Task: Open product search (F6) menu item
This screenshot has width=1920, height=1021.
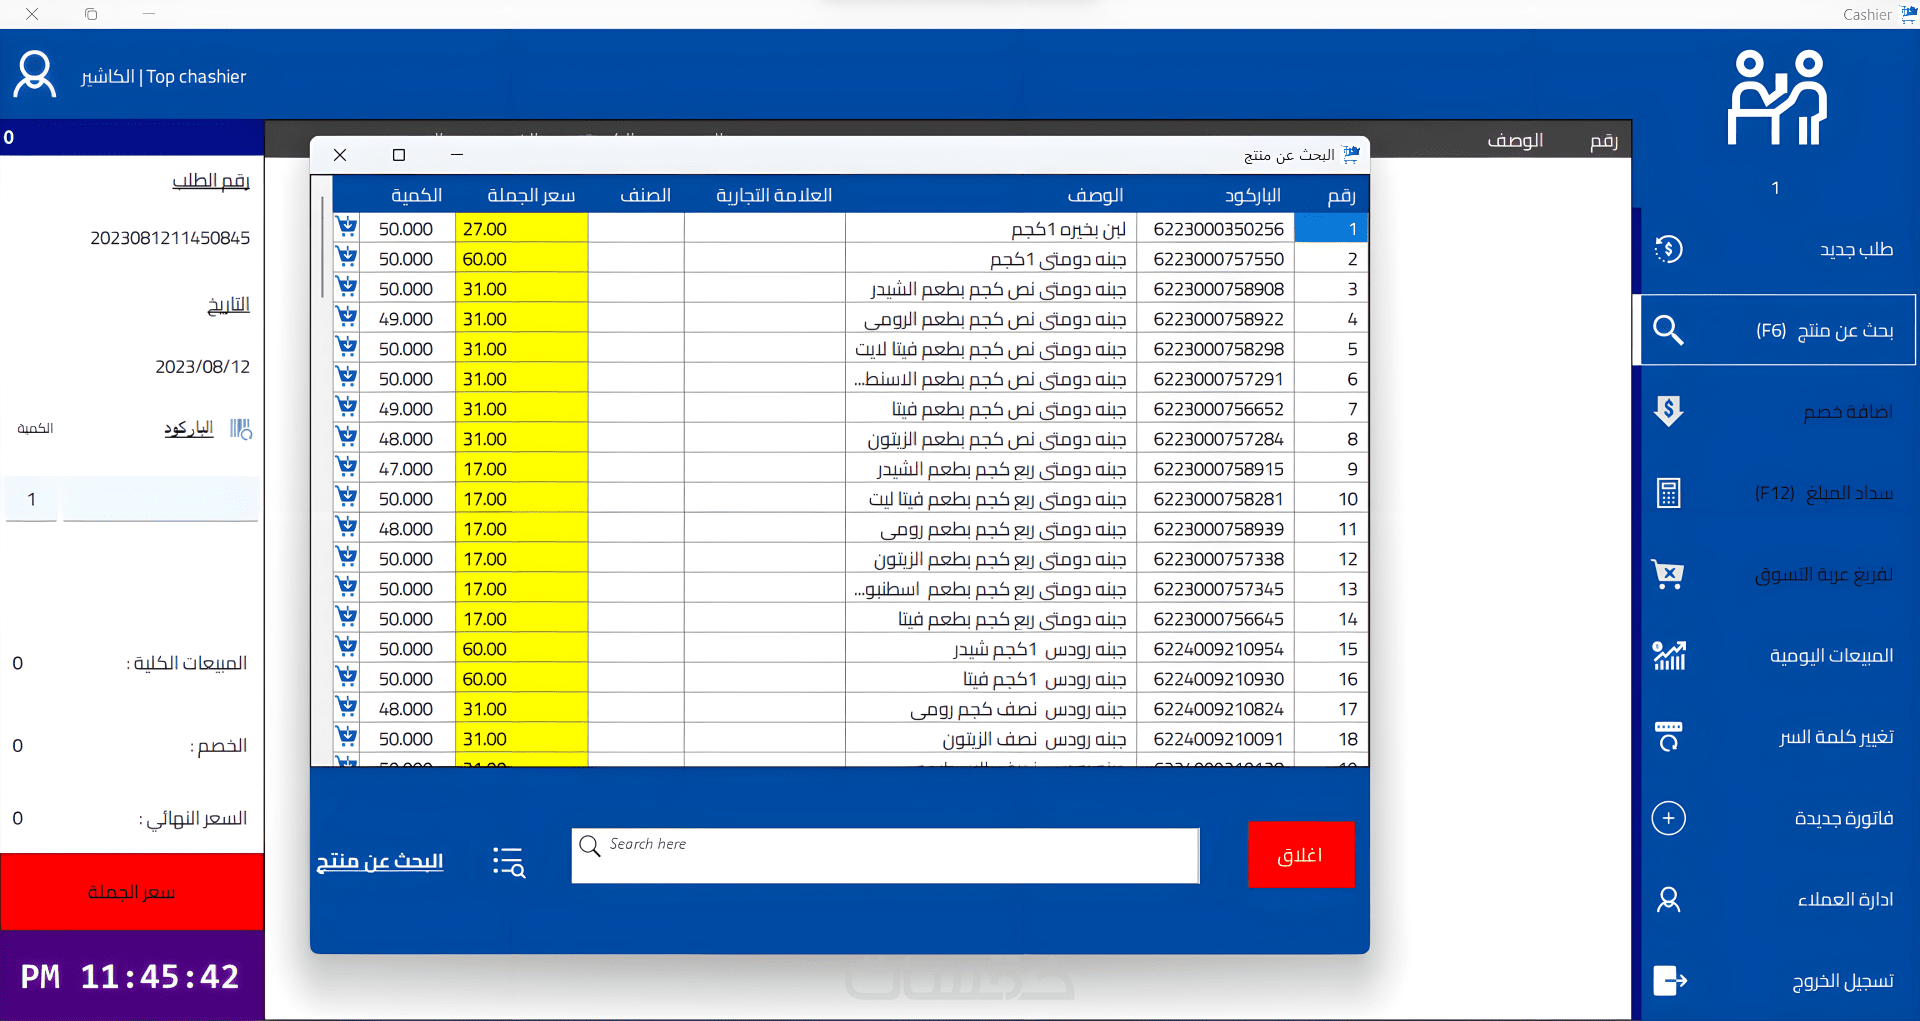Action: coord(1776,330)
